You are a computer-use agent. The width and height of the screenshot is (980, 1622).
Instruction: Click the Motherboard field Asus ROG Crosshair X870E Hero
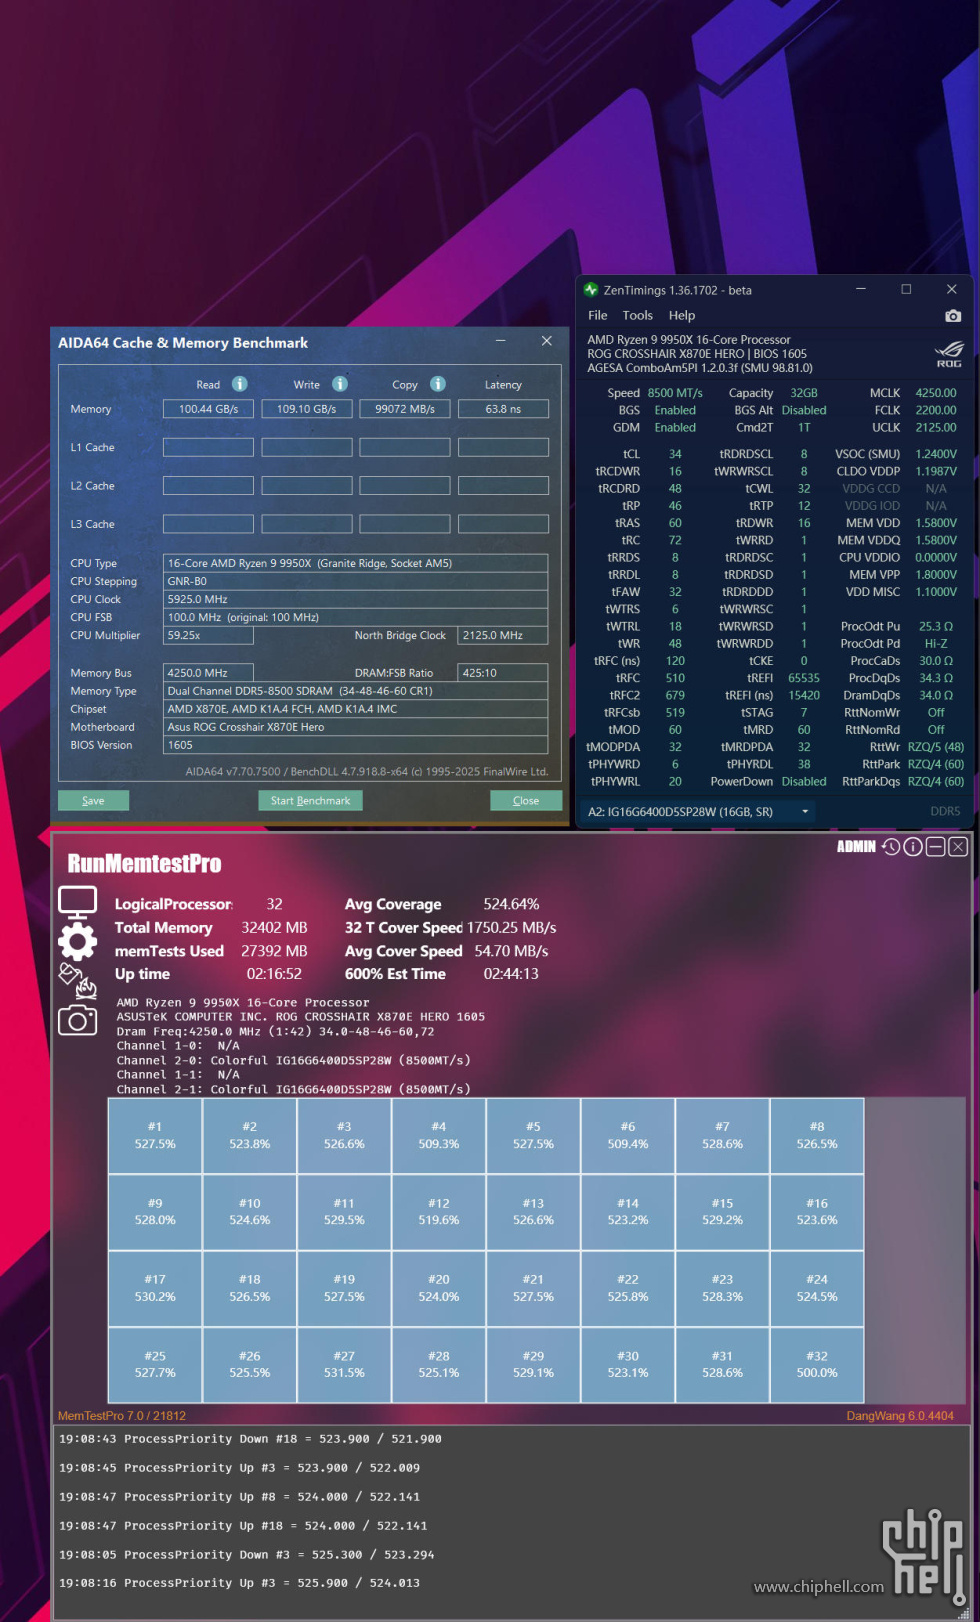tap(355, 727)
